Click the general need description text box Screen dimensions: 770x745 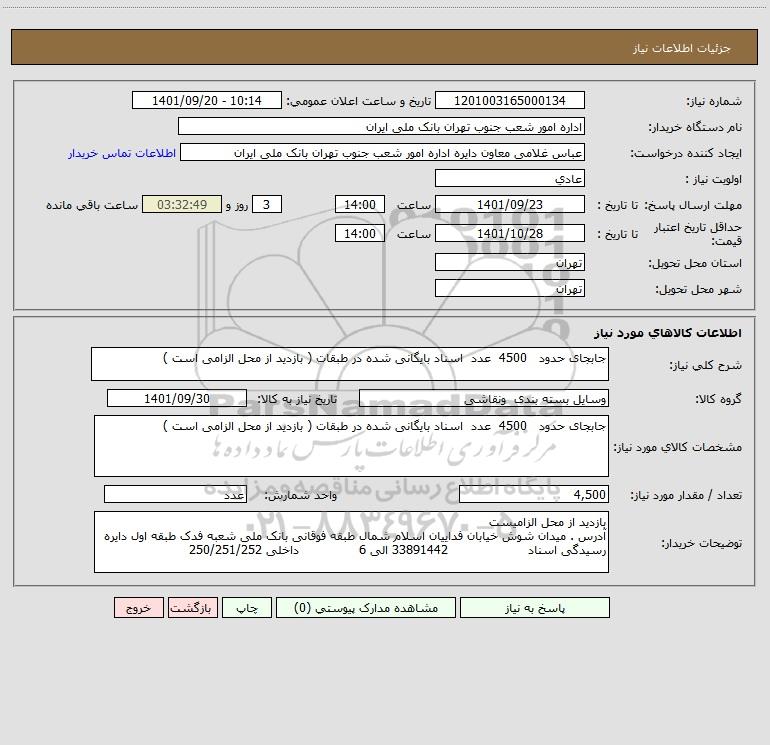(x=350, y=364)
